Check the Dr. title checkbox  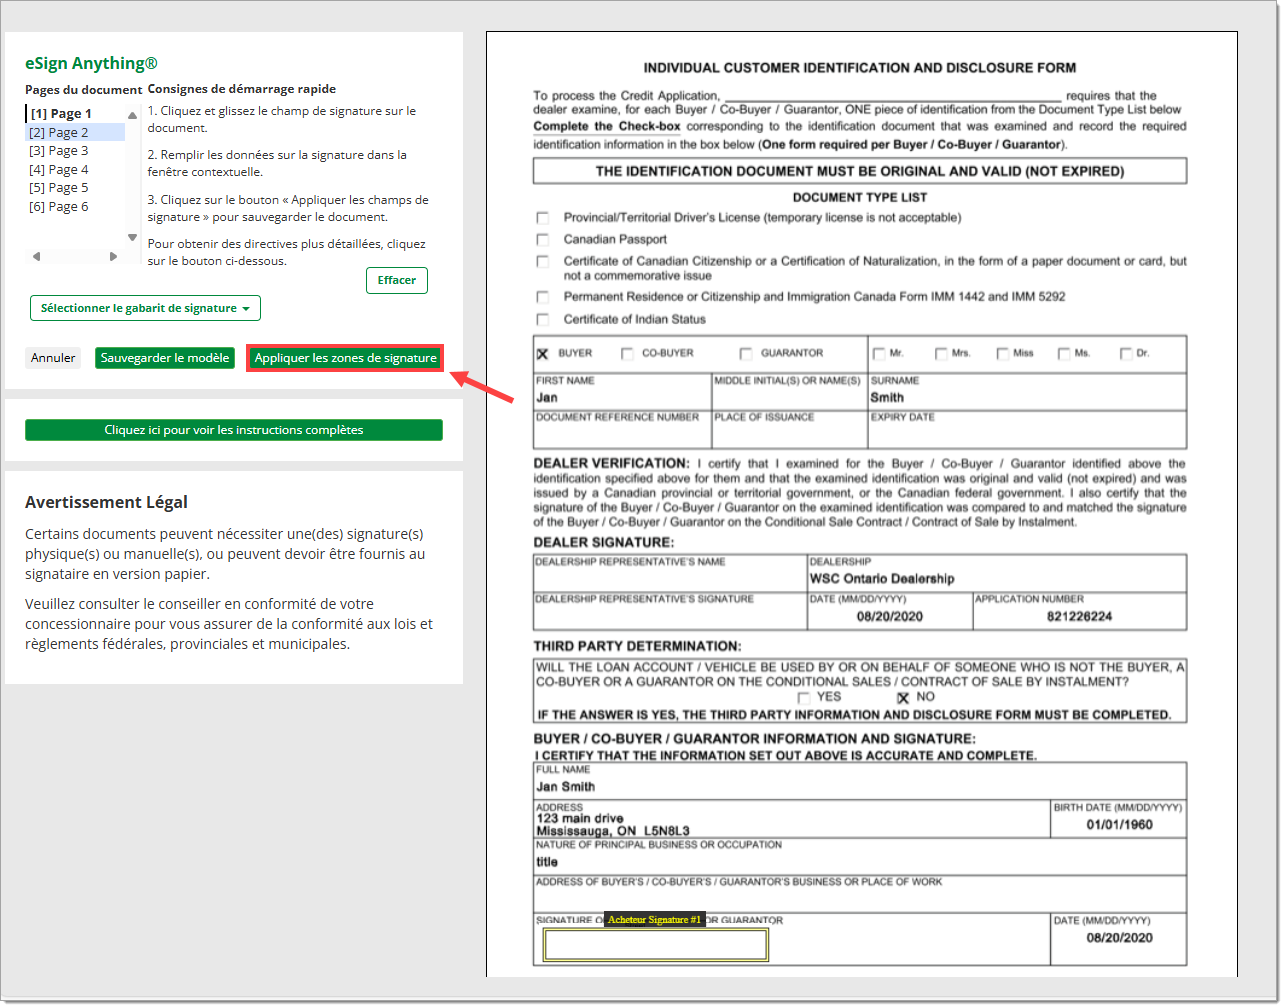coord(1126,354)
